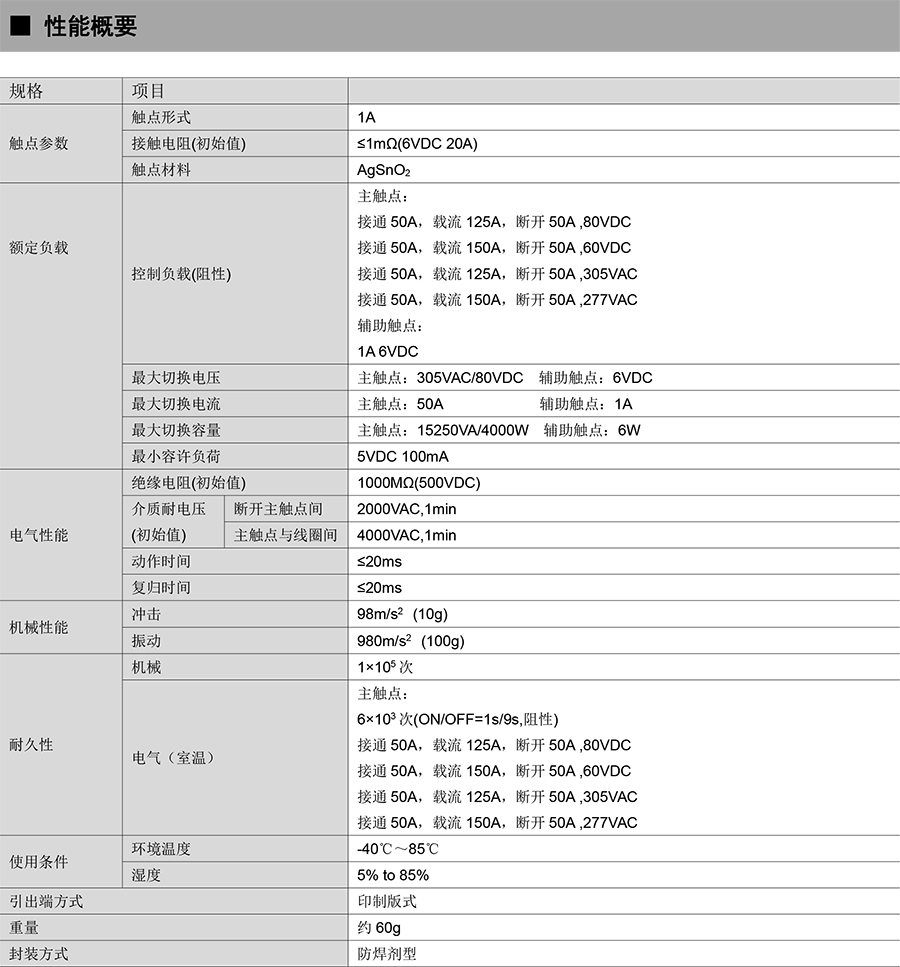Viewport: 900px width, 967px height.
Task: Click the -40℃～85℃ ambient temperature value
Action: [398, 849]
